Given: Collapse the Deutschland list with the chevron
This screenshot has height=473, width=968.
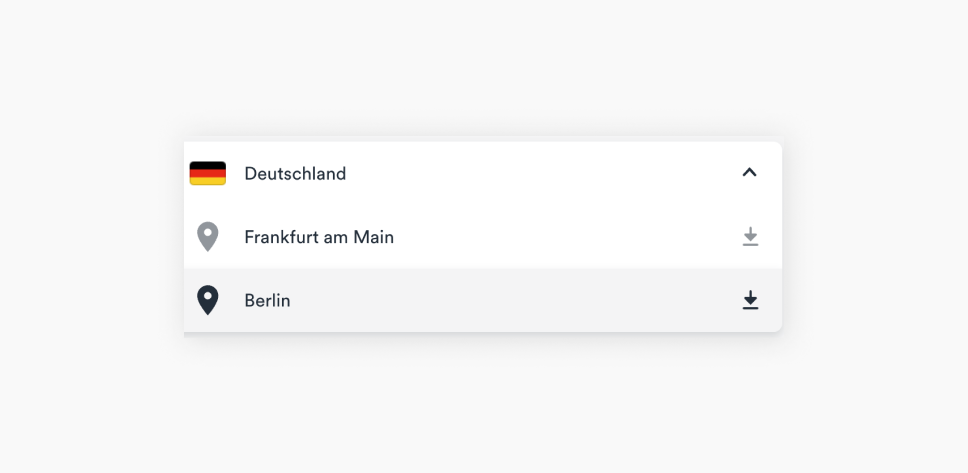Looking at the screenshot, I should pos(749,173).
